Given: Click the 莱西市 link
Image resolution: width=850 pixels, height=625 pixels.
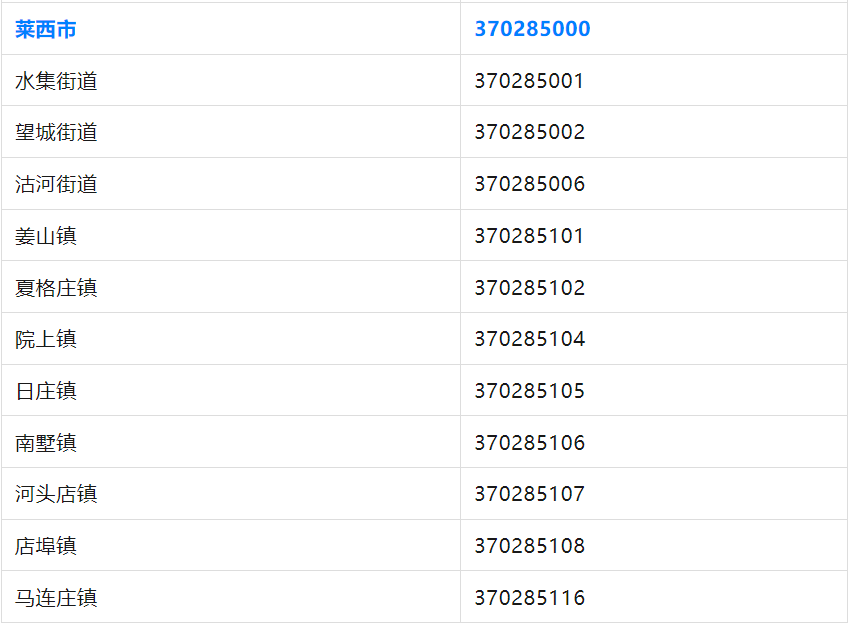Looking at the screenshot, I should [x=46, y=30].
